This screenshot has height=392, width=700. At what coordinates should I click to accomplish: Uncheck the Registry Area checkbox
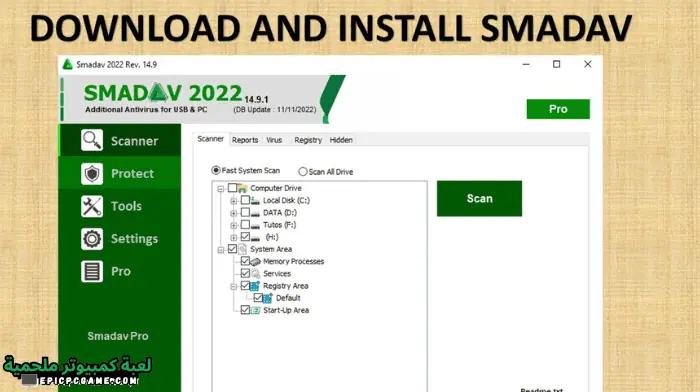point(245,285)
